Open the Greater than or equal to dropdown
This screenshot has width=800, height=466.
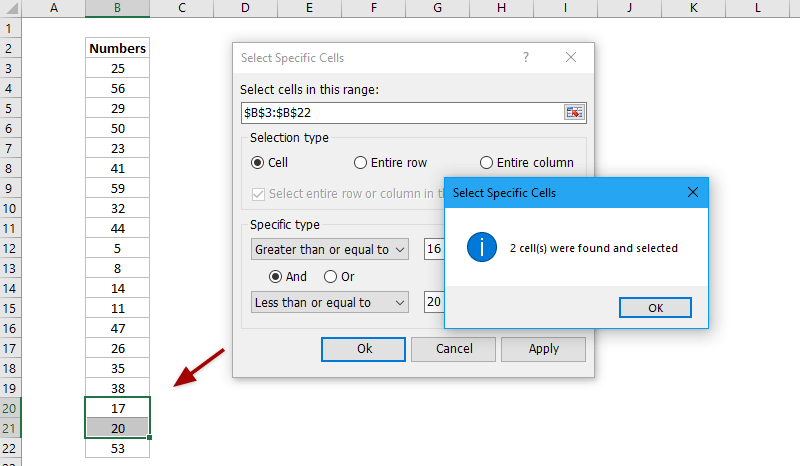[330, 250]
